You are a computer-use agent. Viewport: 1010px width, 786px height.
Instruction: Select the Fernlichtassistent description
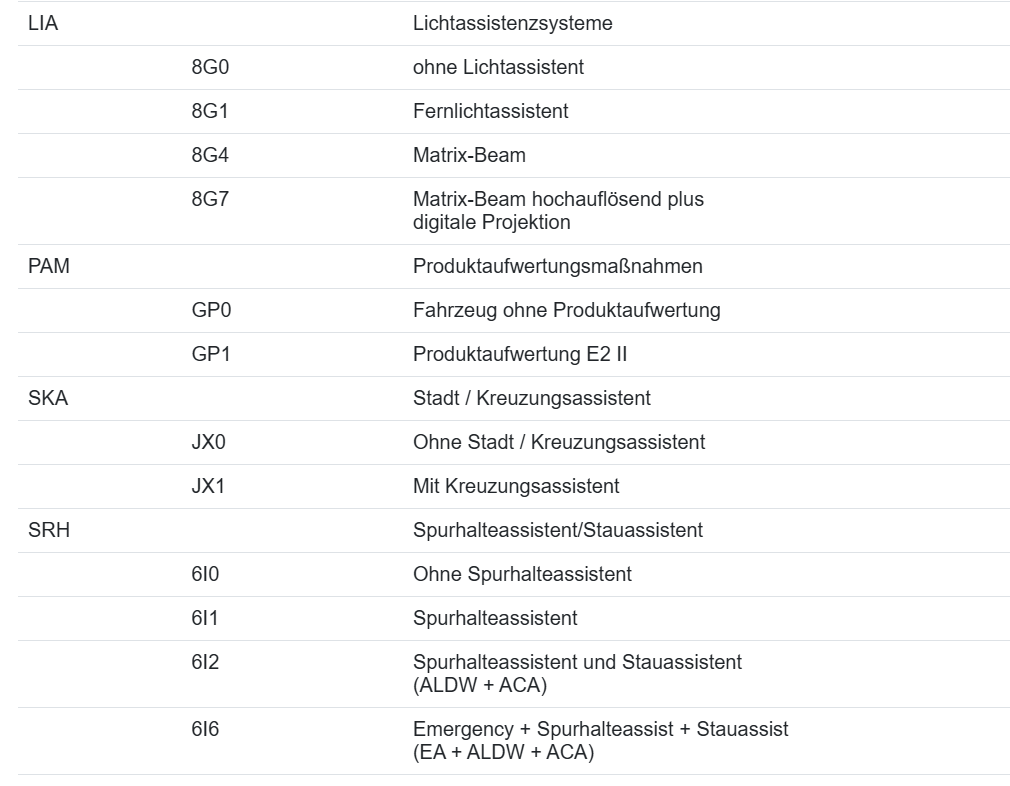(490, 112)
